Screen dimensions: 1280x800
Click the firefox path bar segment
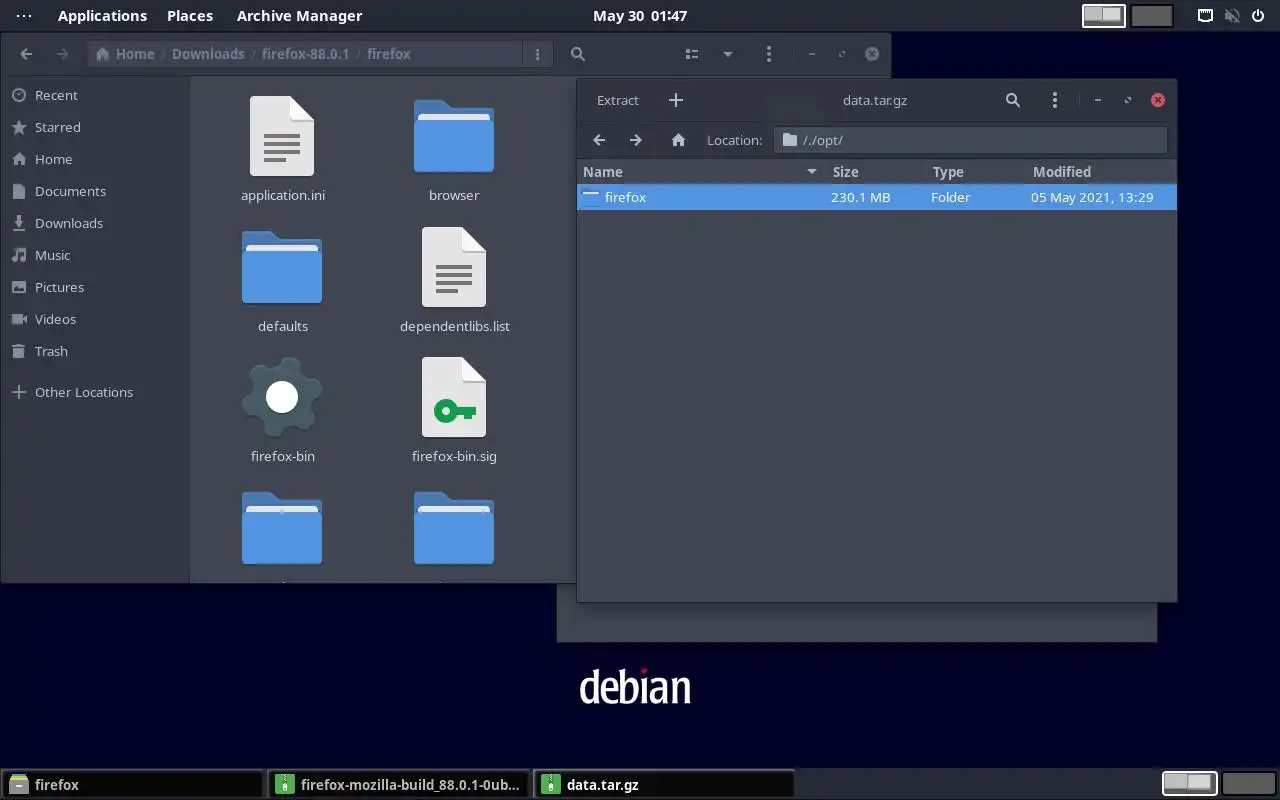click(x=389, y=54)
